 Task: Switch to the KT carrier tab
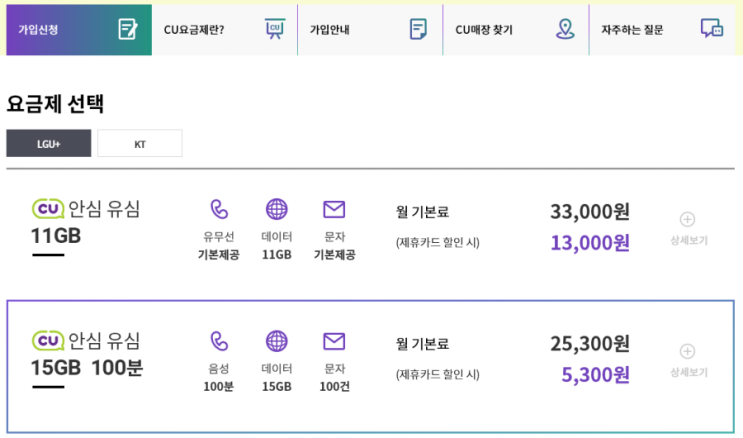point(140,143)
